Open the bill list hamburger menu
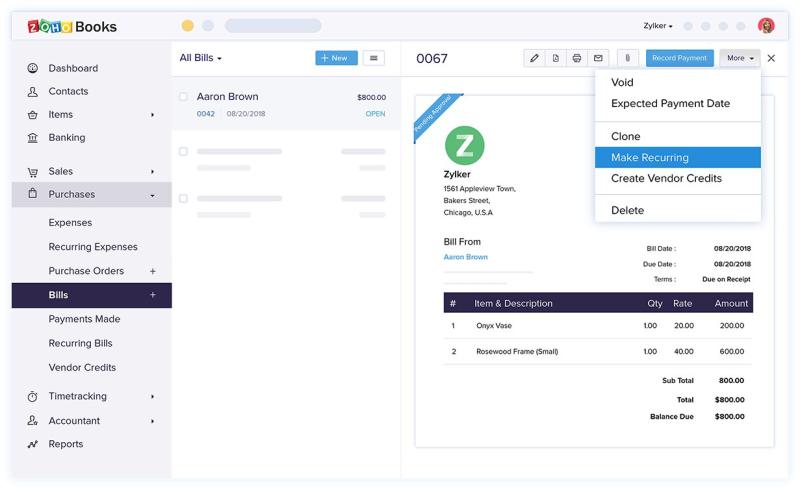800x490 pixels. click(x=373, y=58)
